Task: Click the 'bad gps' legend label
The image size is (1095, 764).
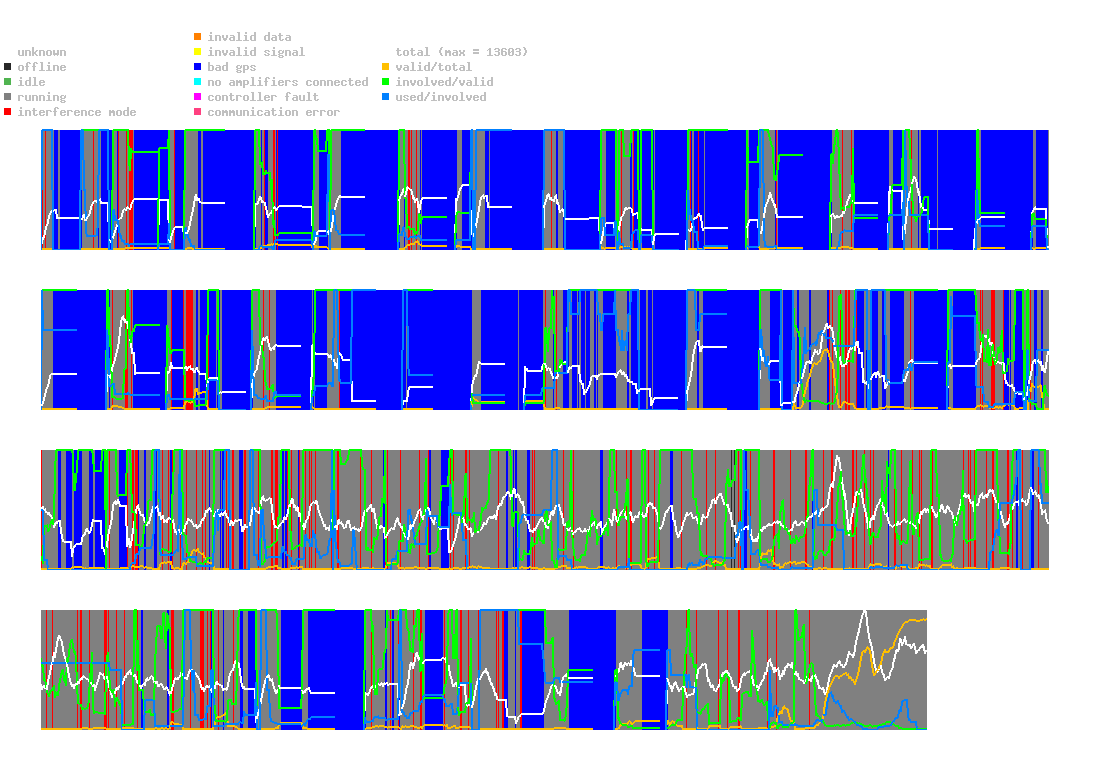Action: 232,67
